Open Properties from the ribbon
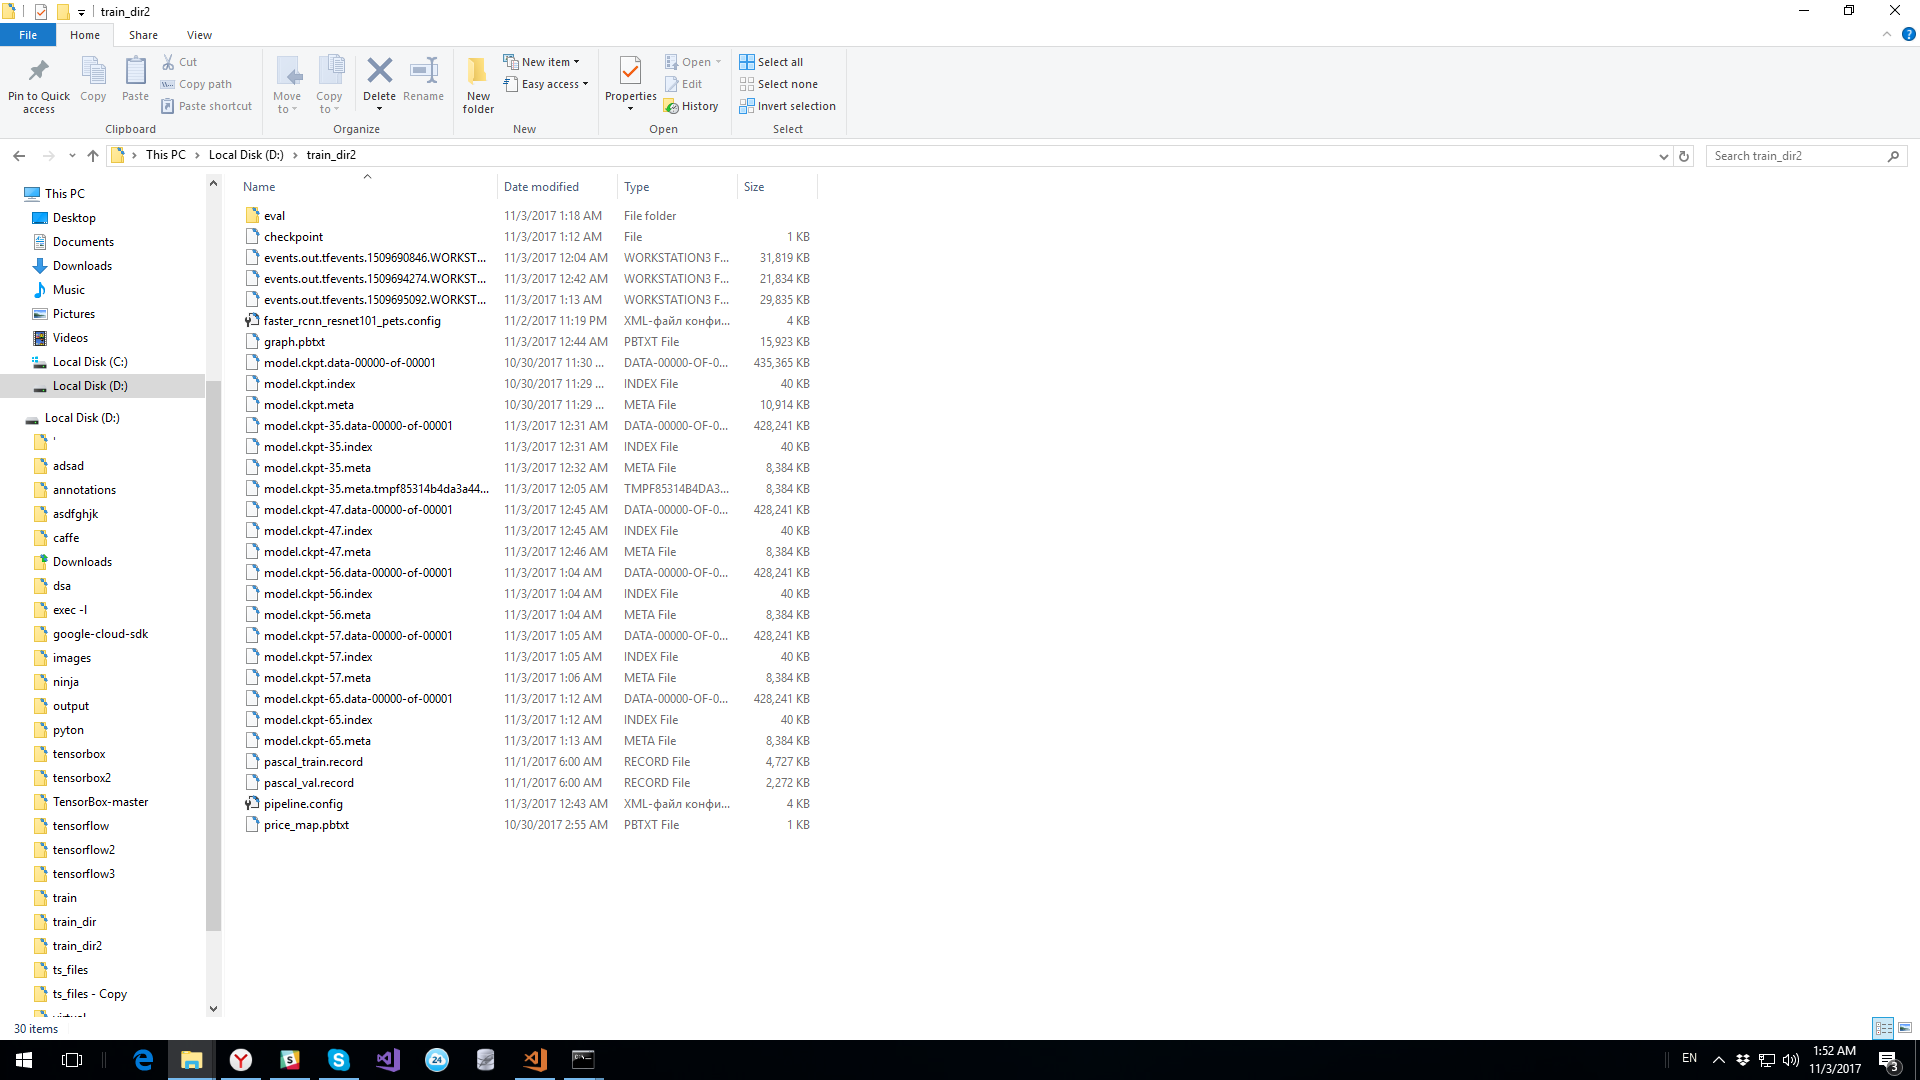 tap(630, 72)
